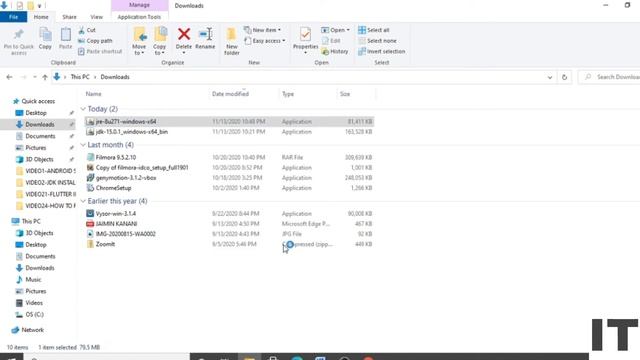
Task: Sort by the Size column header
Action: point(345,94)
